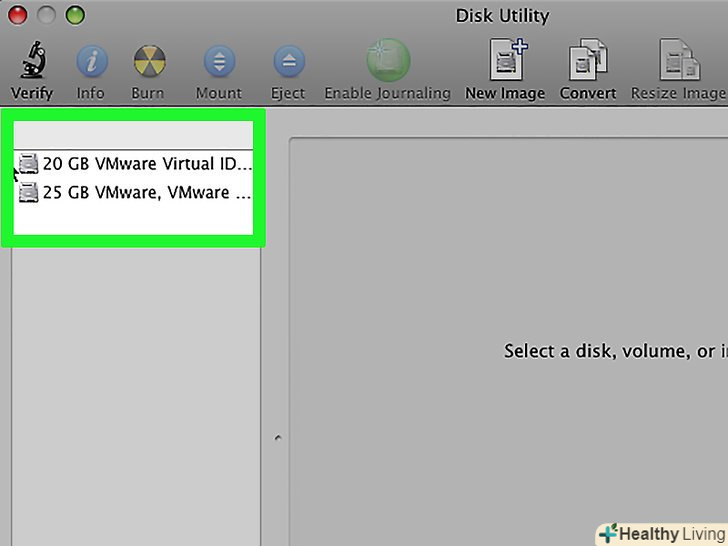Click the red close window button
This screenshot has height=546, width=728.
18,15
